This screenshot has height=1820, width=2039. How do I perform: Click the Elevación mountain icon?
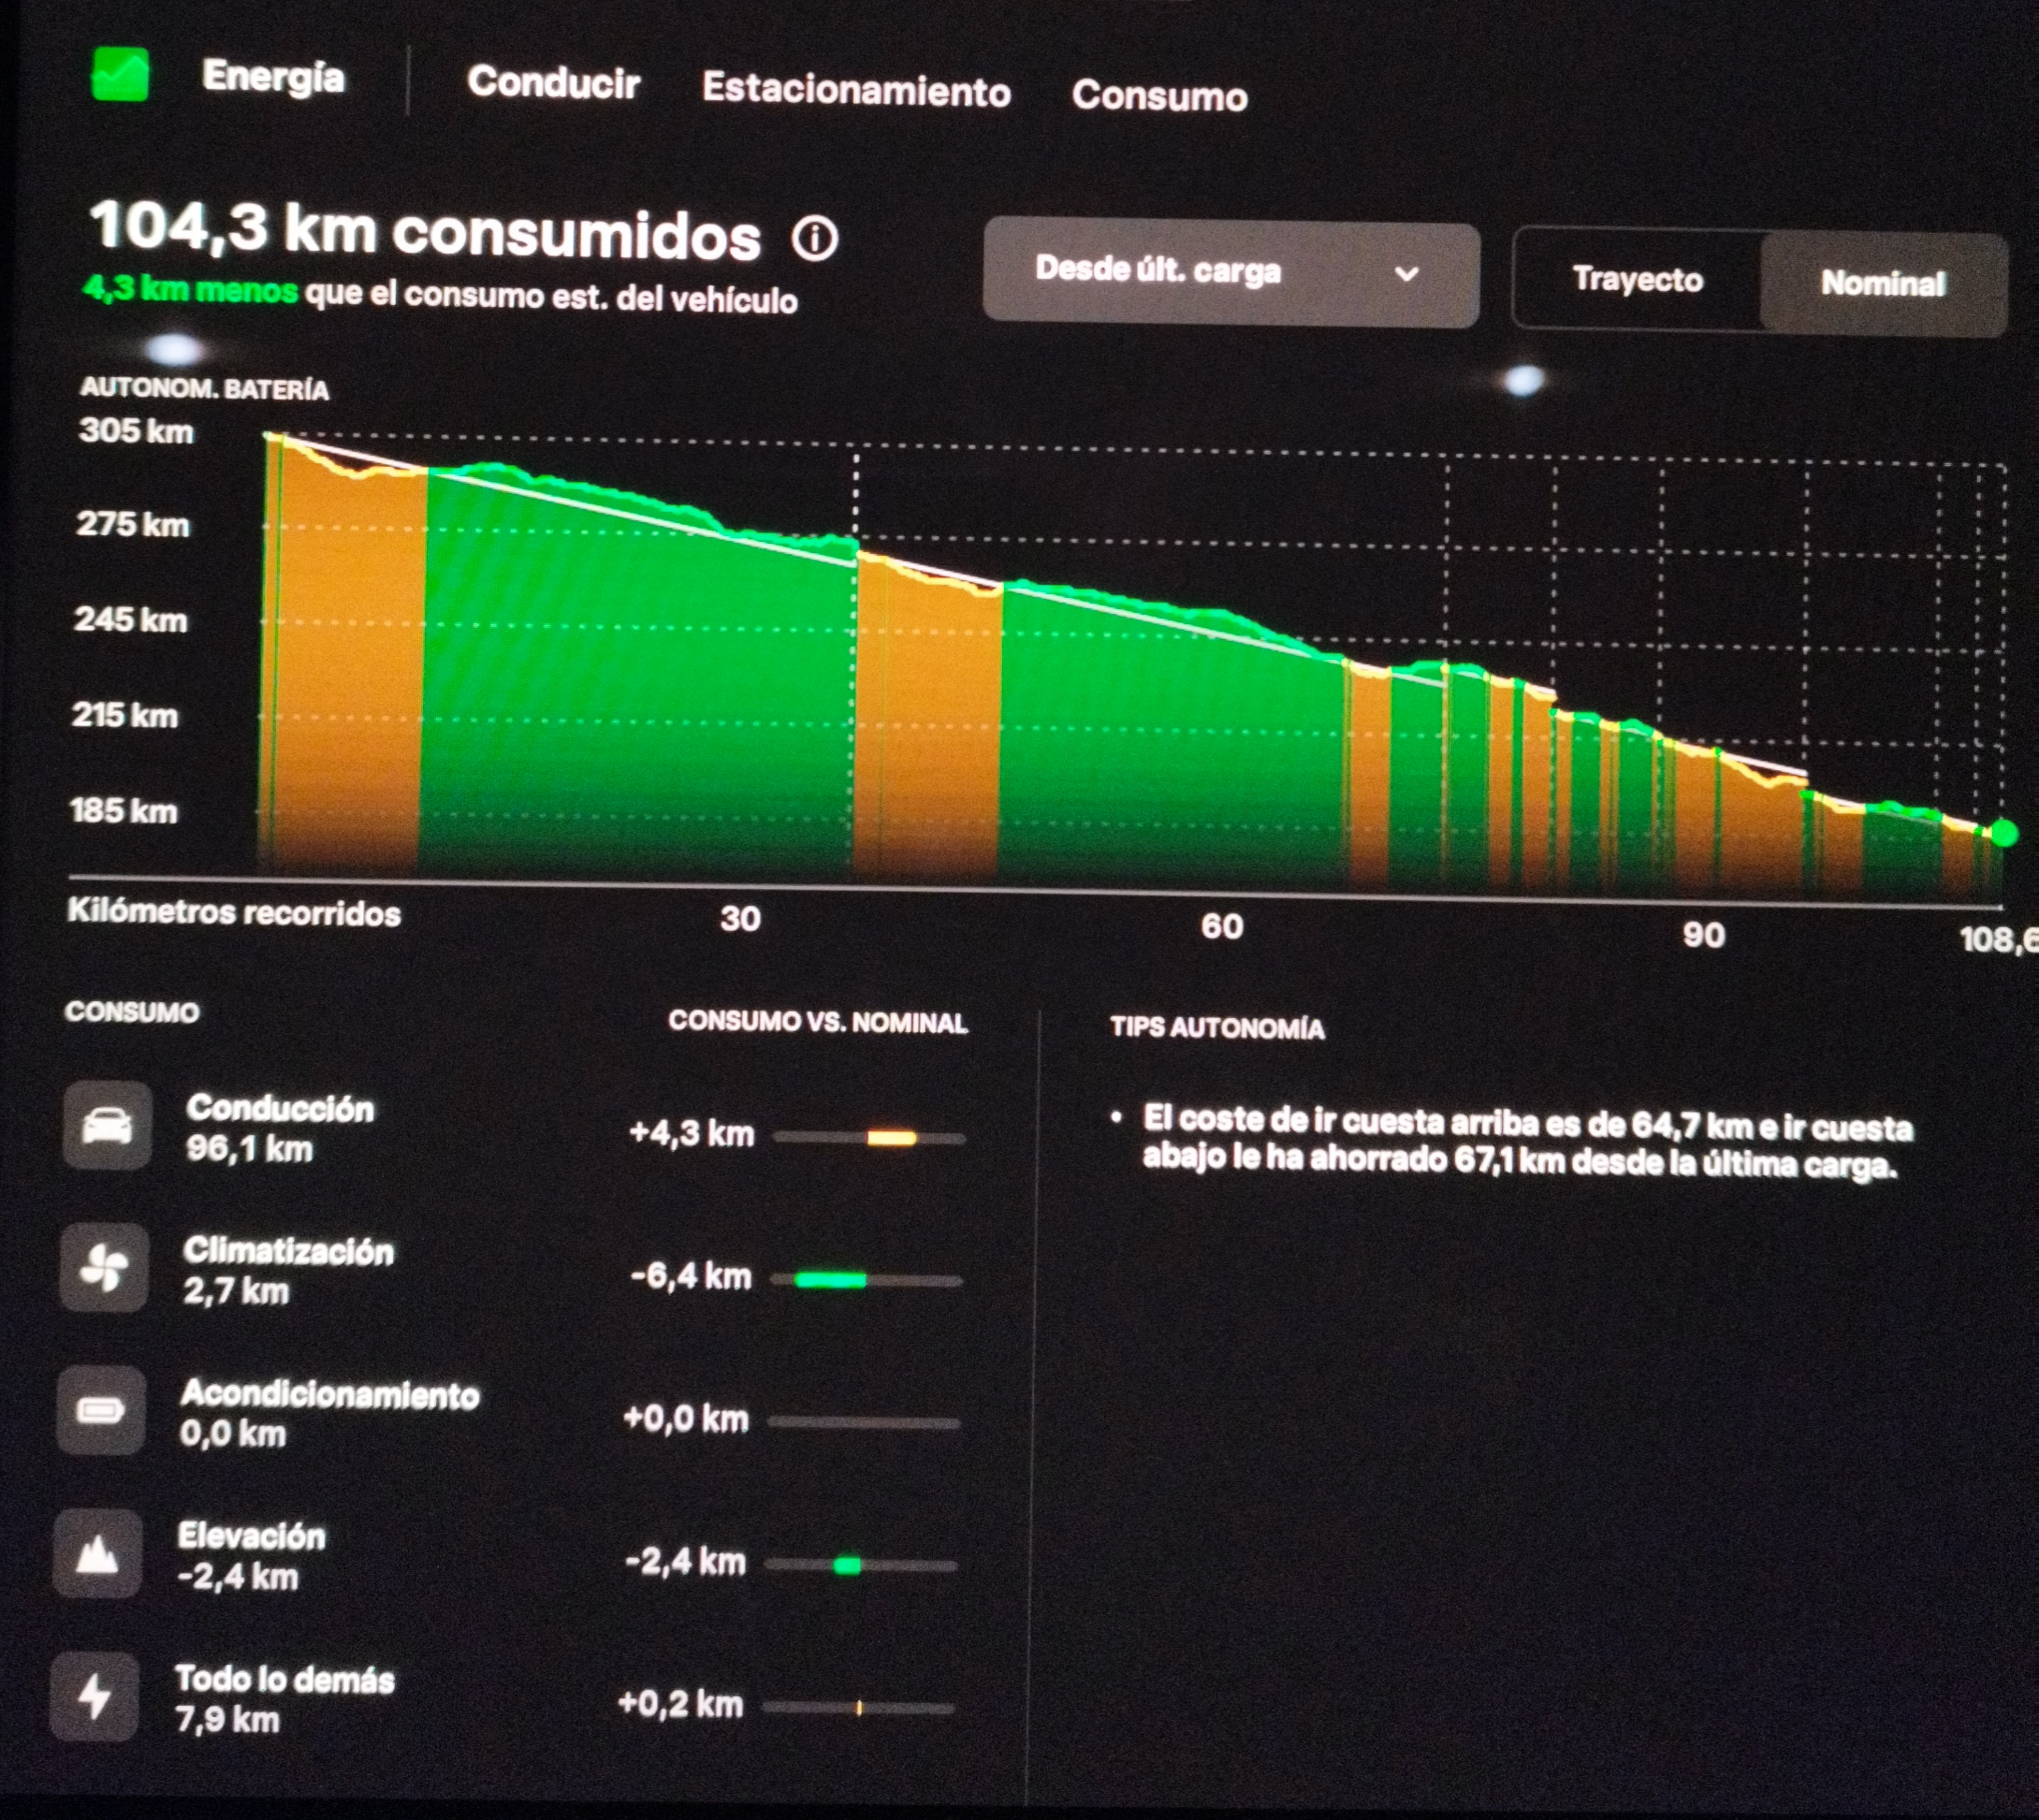tap(97, 1554)
